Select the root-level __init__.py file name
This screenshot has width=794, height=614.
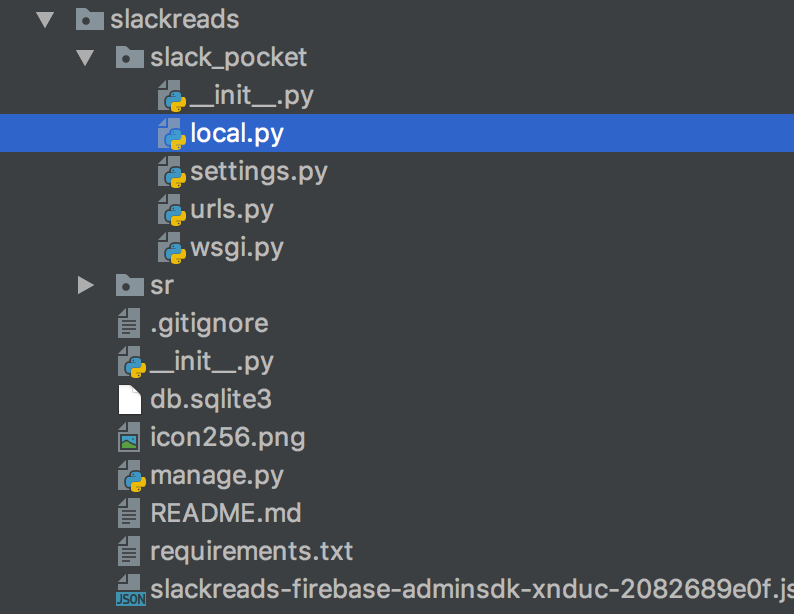212,361
